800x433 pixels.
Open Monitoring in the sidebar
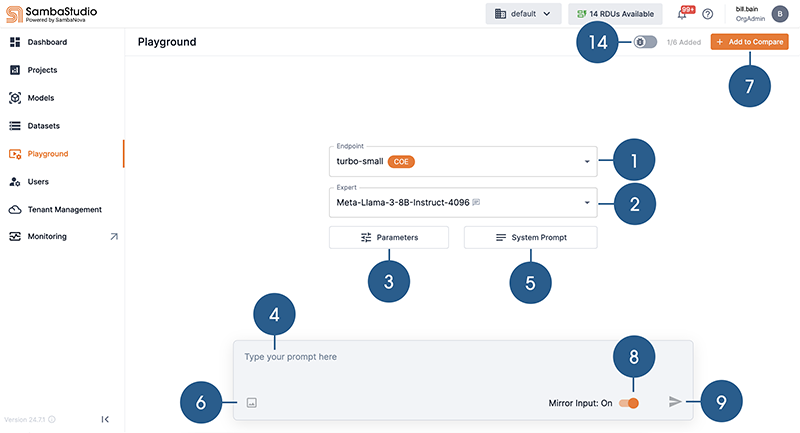47,237
